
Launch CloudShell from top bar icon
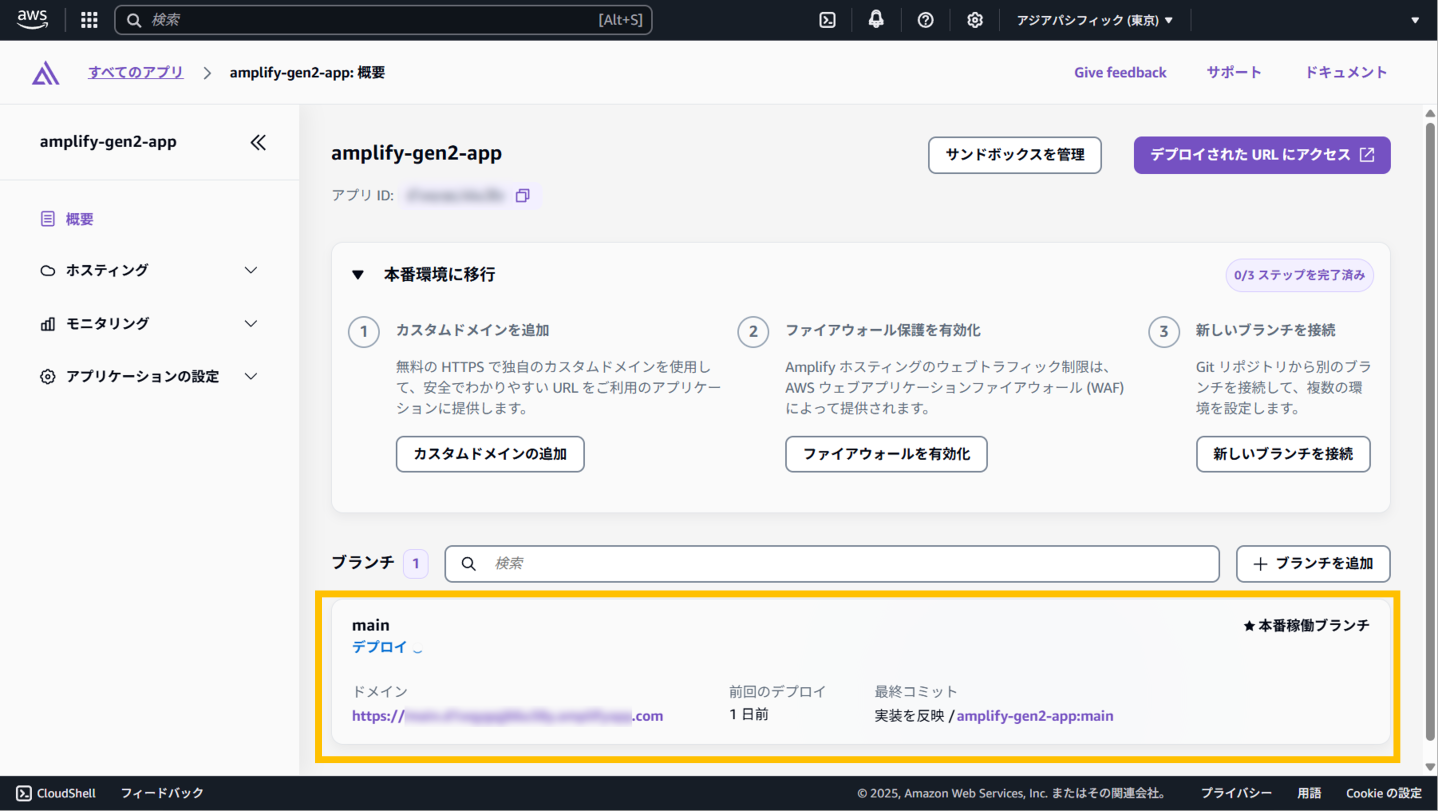[x=827, y=20]
